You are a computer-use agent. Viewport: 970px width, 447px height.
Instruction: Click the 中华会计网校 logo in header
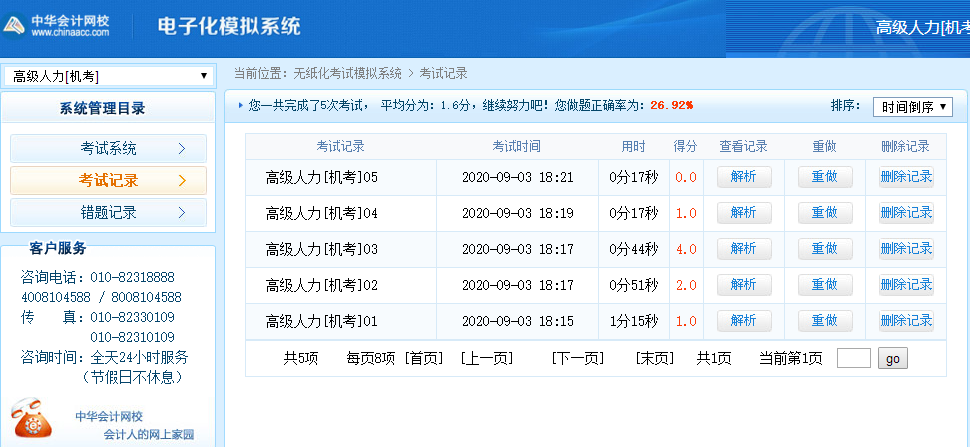click(56, 25)
